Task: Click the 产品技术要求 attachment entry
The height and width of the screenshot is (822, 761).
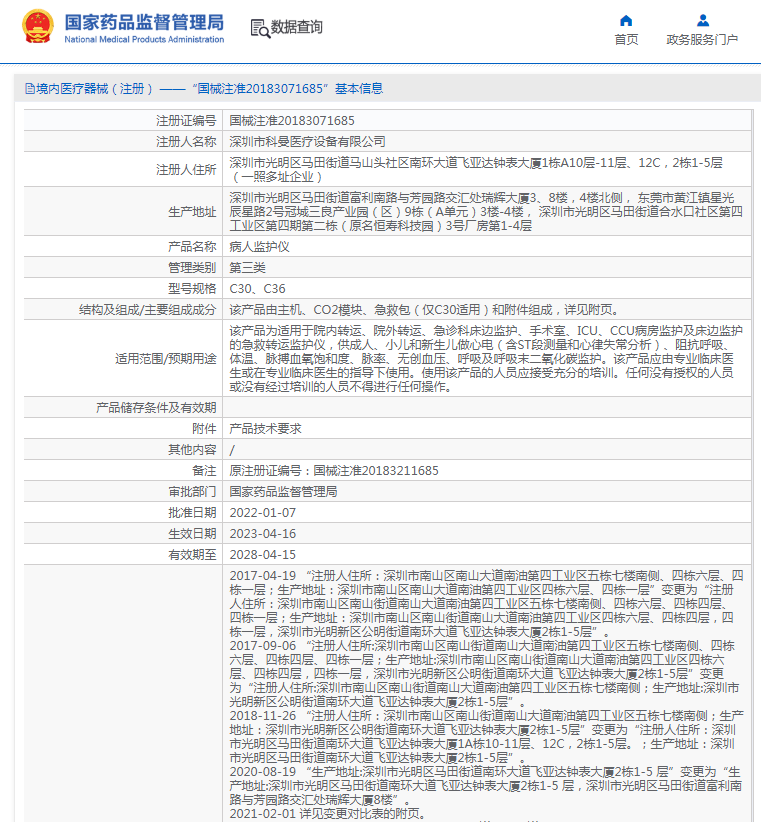Action: (265, 428)
